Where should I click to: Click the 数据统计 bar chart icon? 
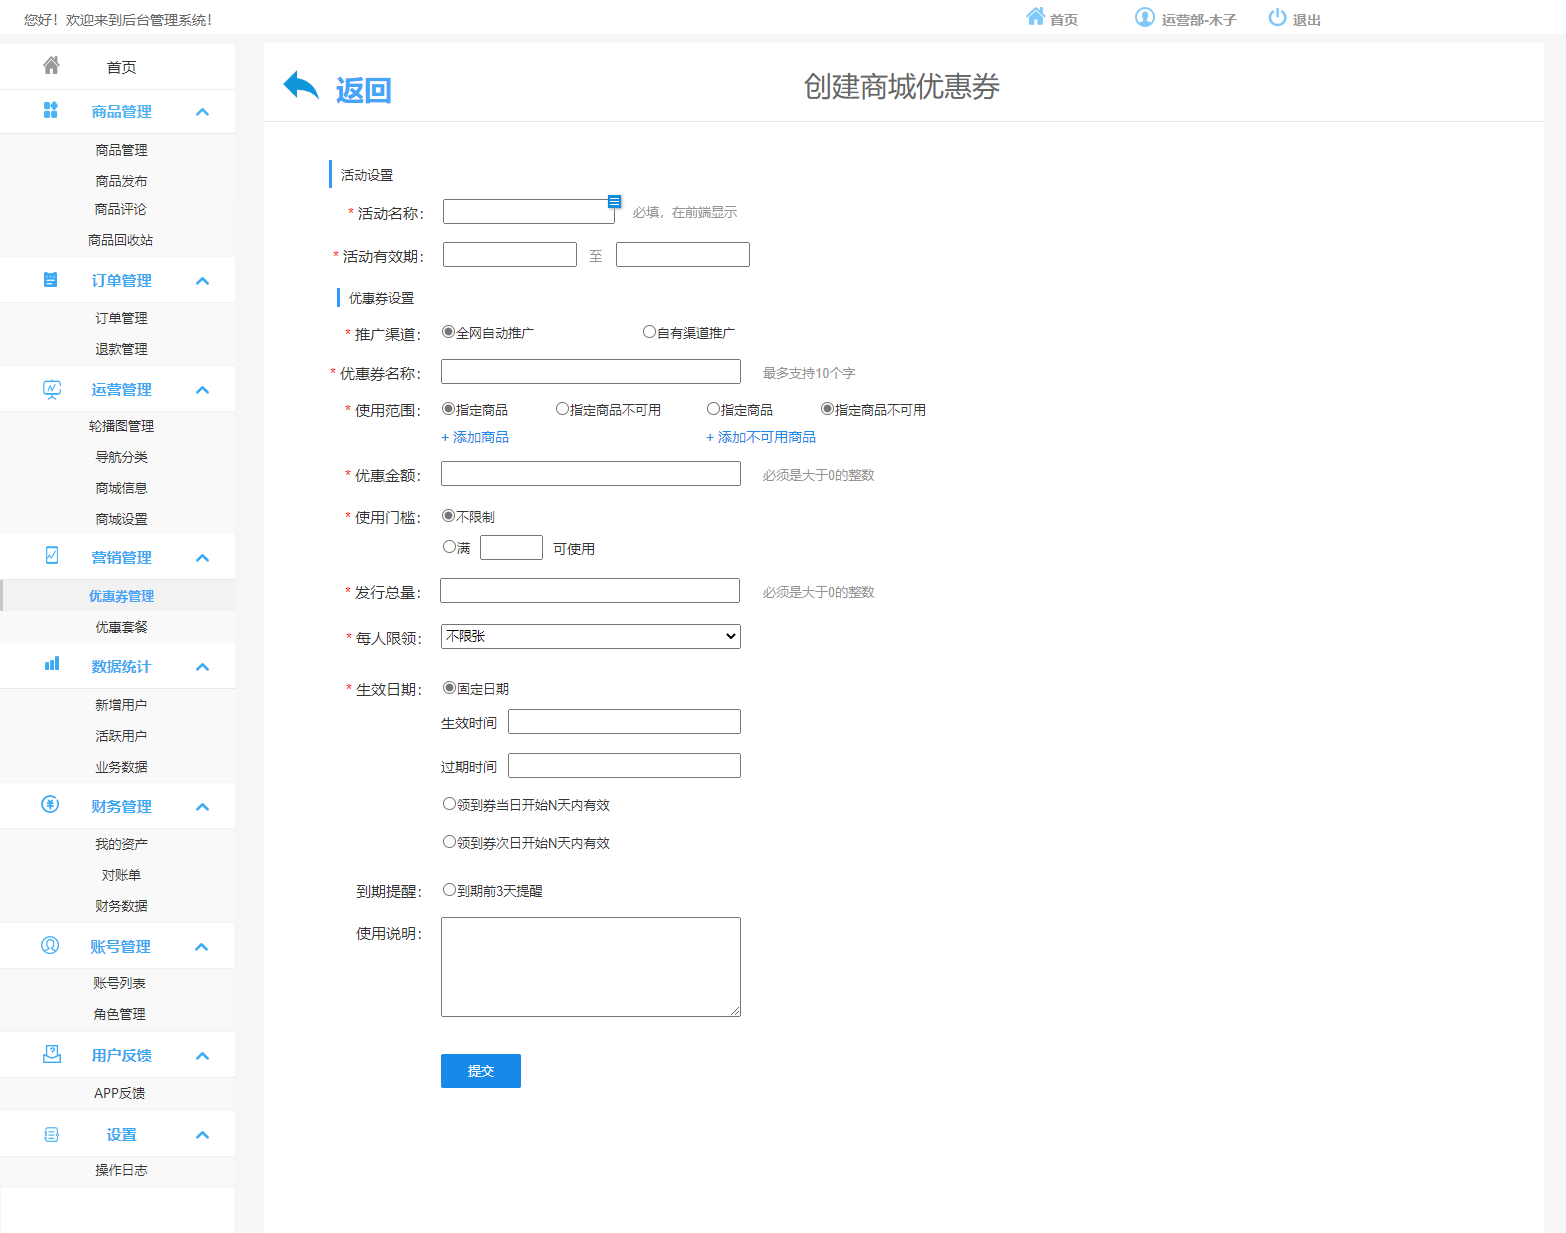[x=52, y=664]
